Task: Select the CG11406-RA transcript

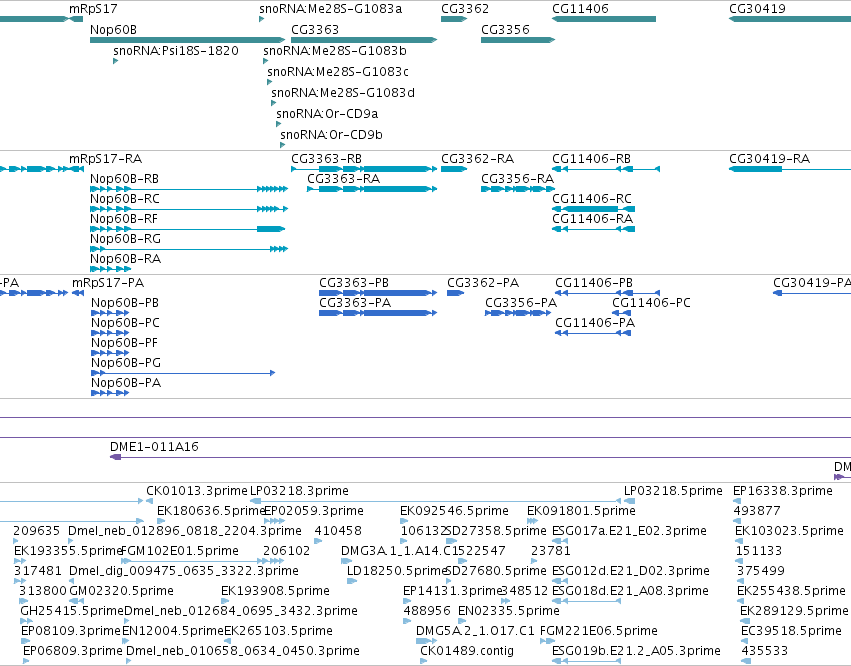Action: (593, 229)
